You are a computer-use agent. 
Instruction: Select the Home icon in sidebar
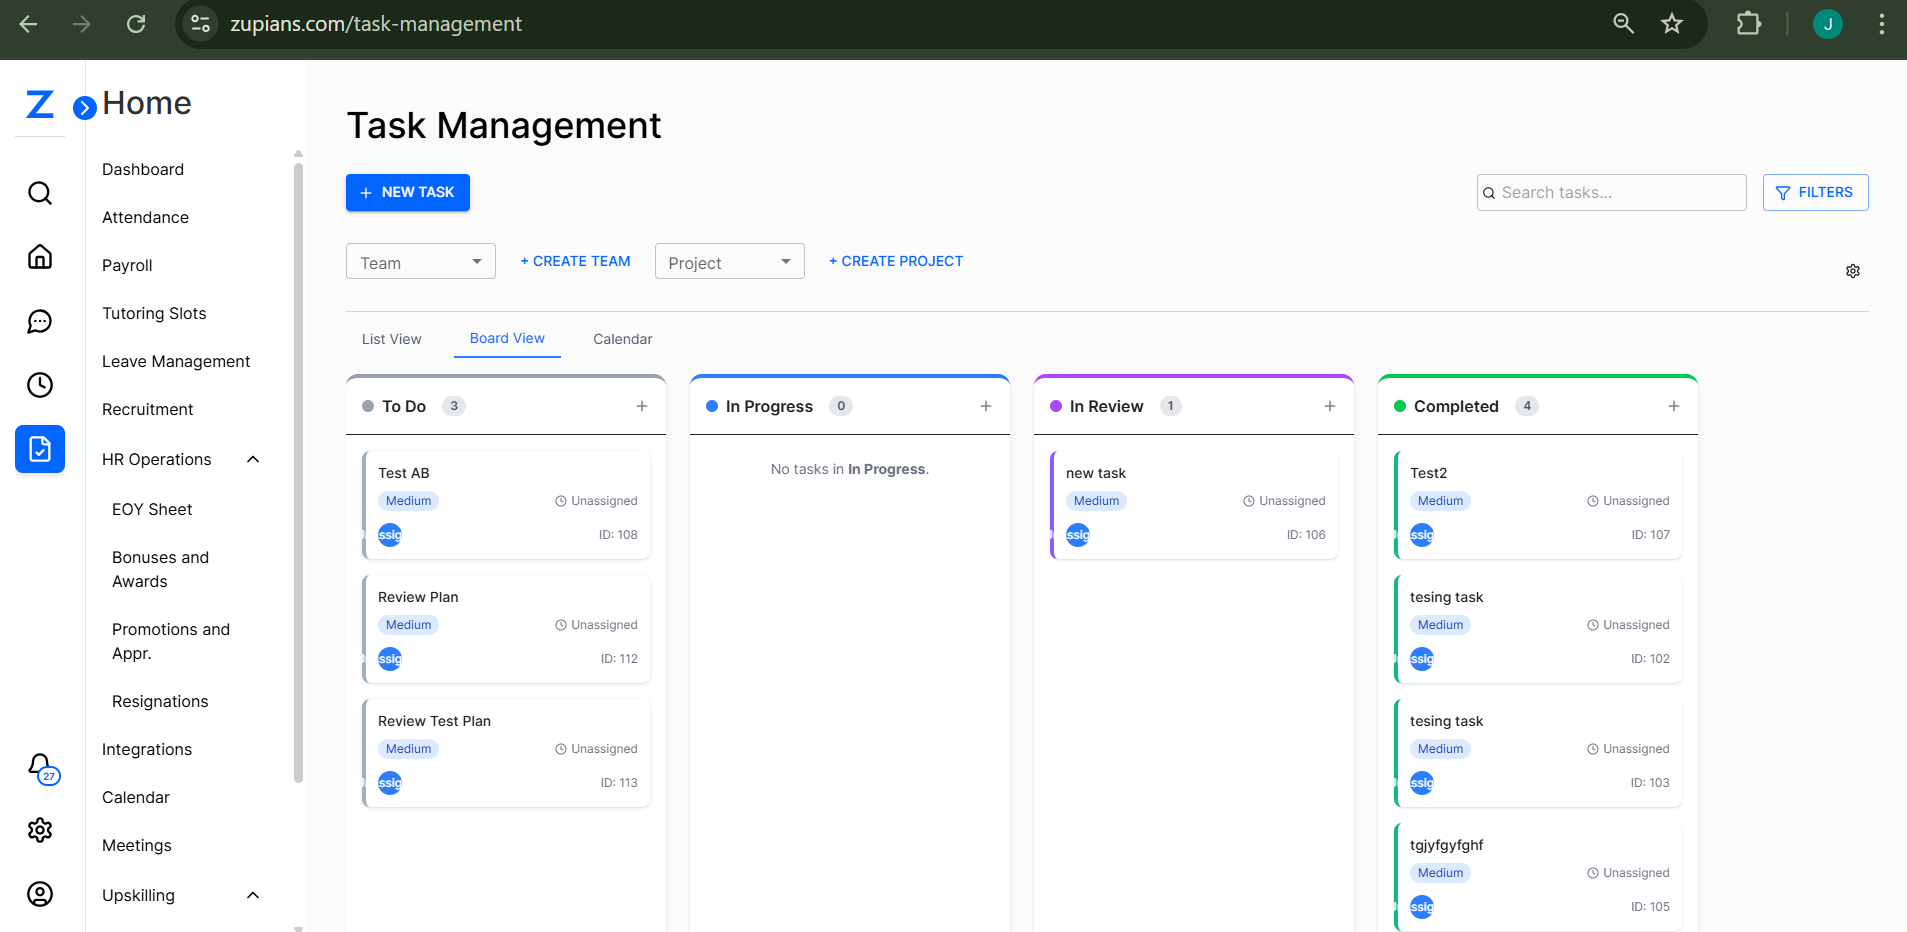point(40,256)
